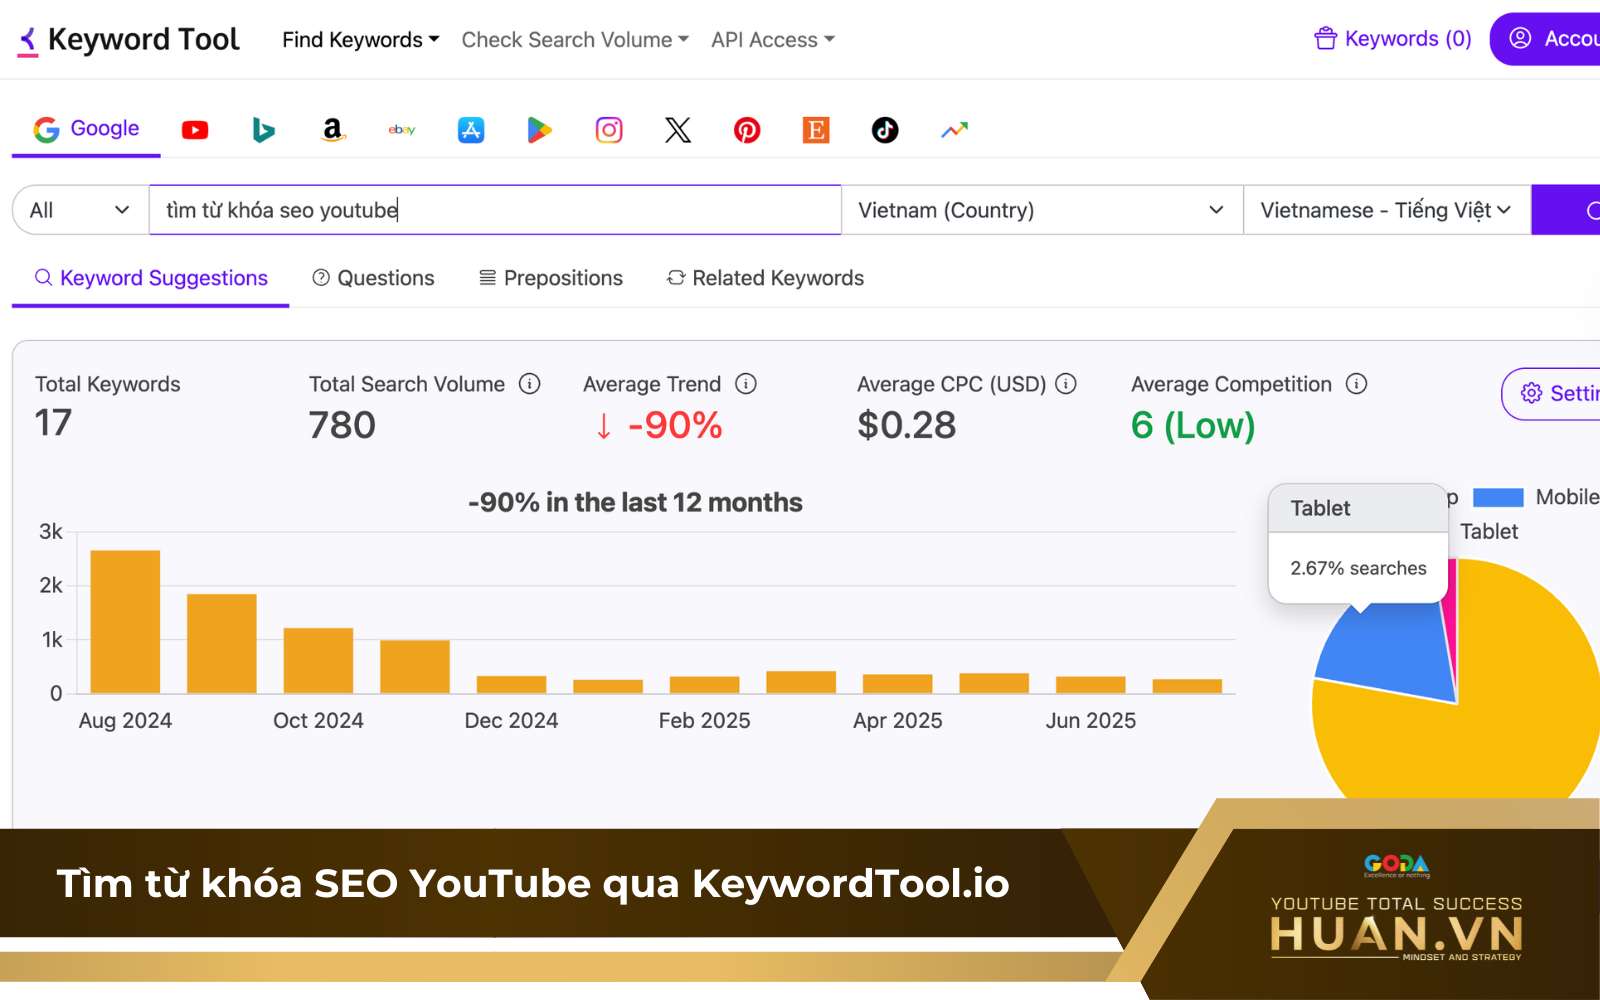
Task: Click the Tablet legend label
Action: [x=1489, y=531]
